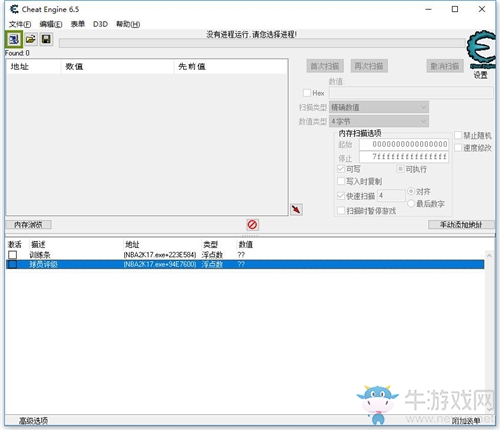Open the 文件(F) menu

pos(20,24)
